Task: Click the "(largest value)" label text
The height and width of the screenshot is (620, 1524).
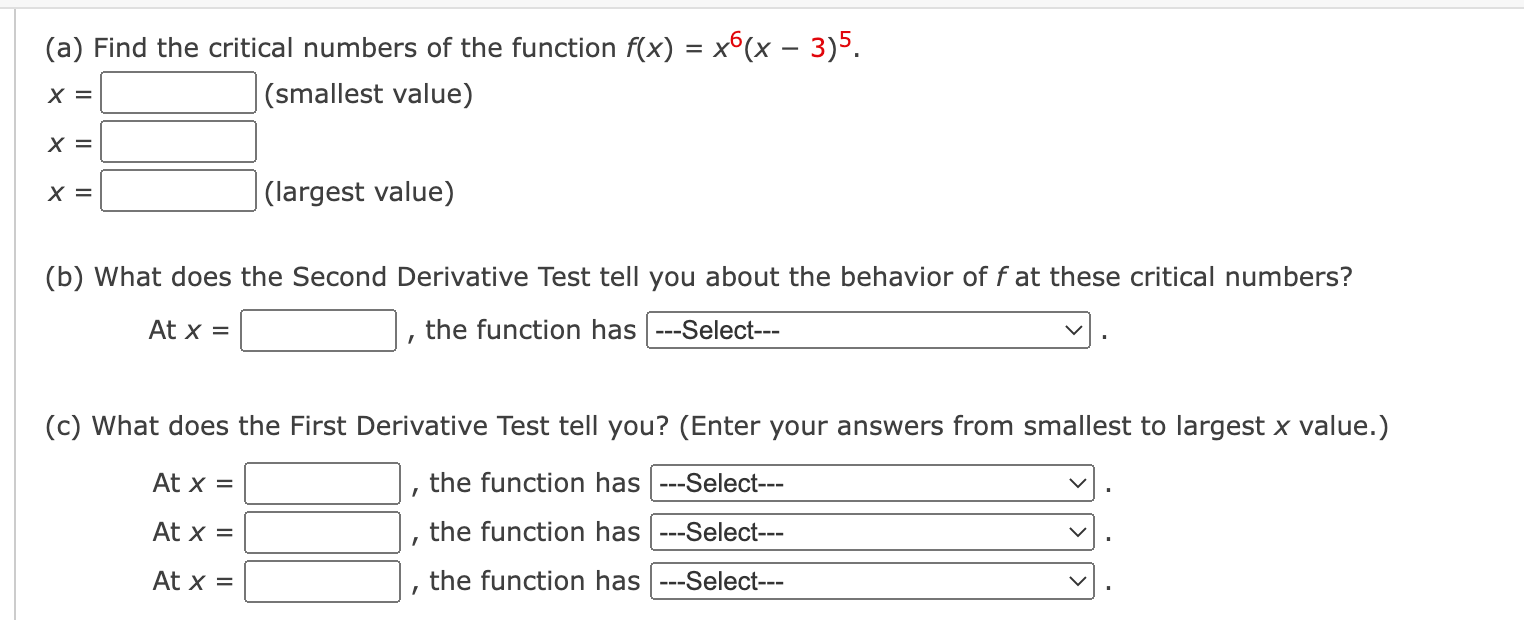Action: (360, 192)
